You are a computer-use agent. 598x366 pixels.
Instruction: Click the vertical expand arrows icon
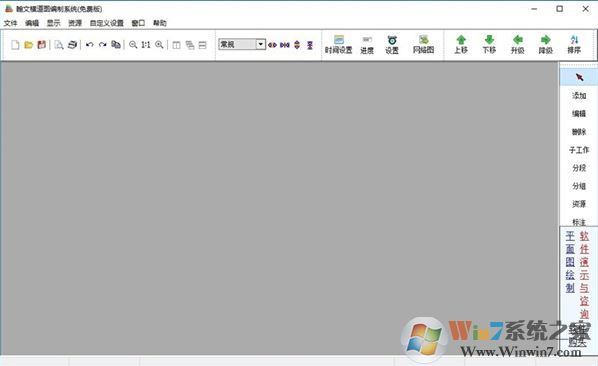(x=297, y=45)
